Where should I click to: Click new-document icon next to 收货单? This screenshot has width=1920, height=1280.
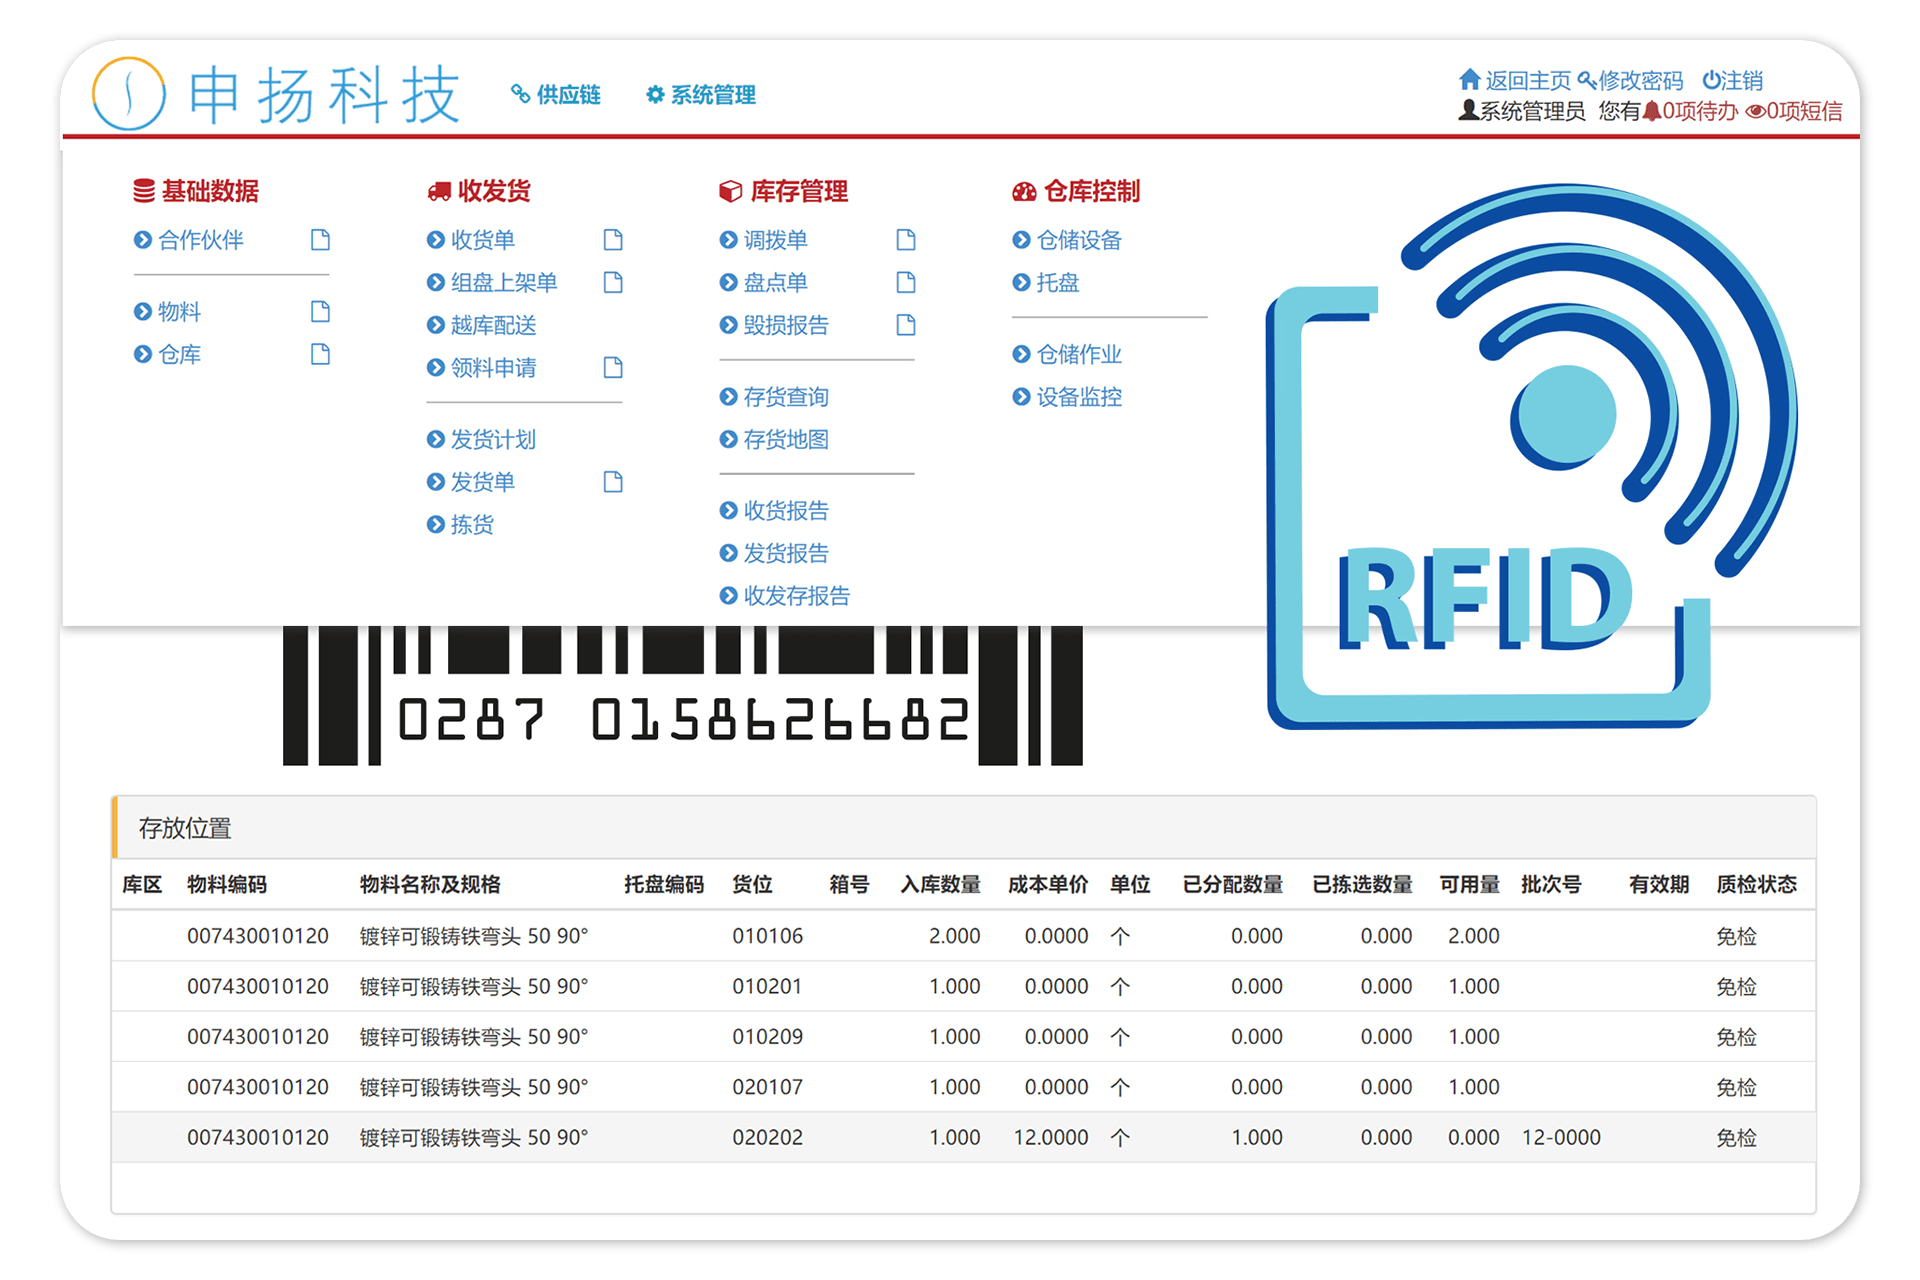coord(613,240)
